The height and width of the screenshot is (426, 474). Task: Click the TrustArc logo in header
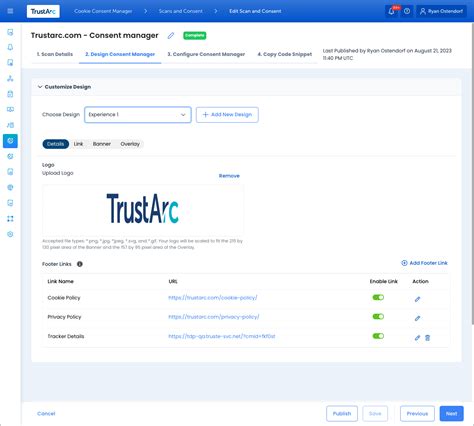[43, 11]
